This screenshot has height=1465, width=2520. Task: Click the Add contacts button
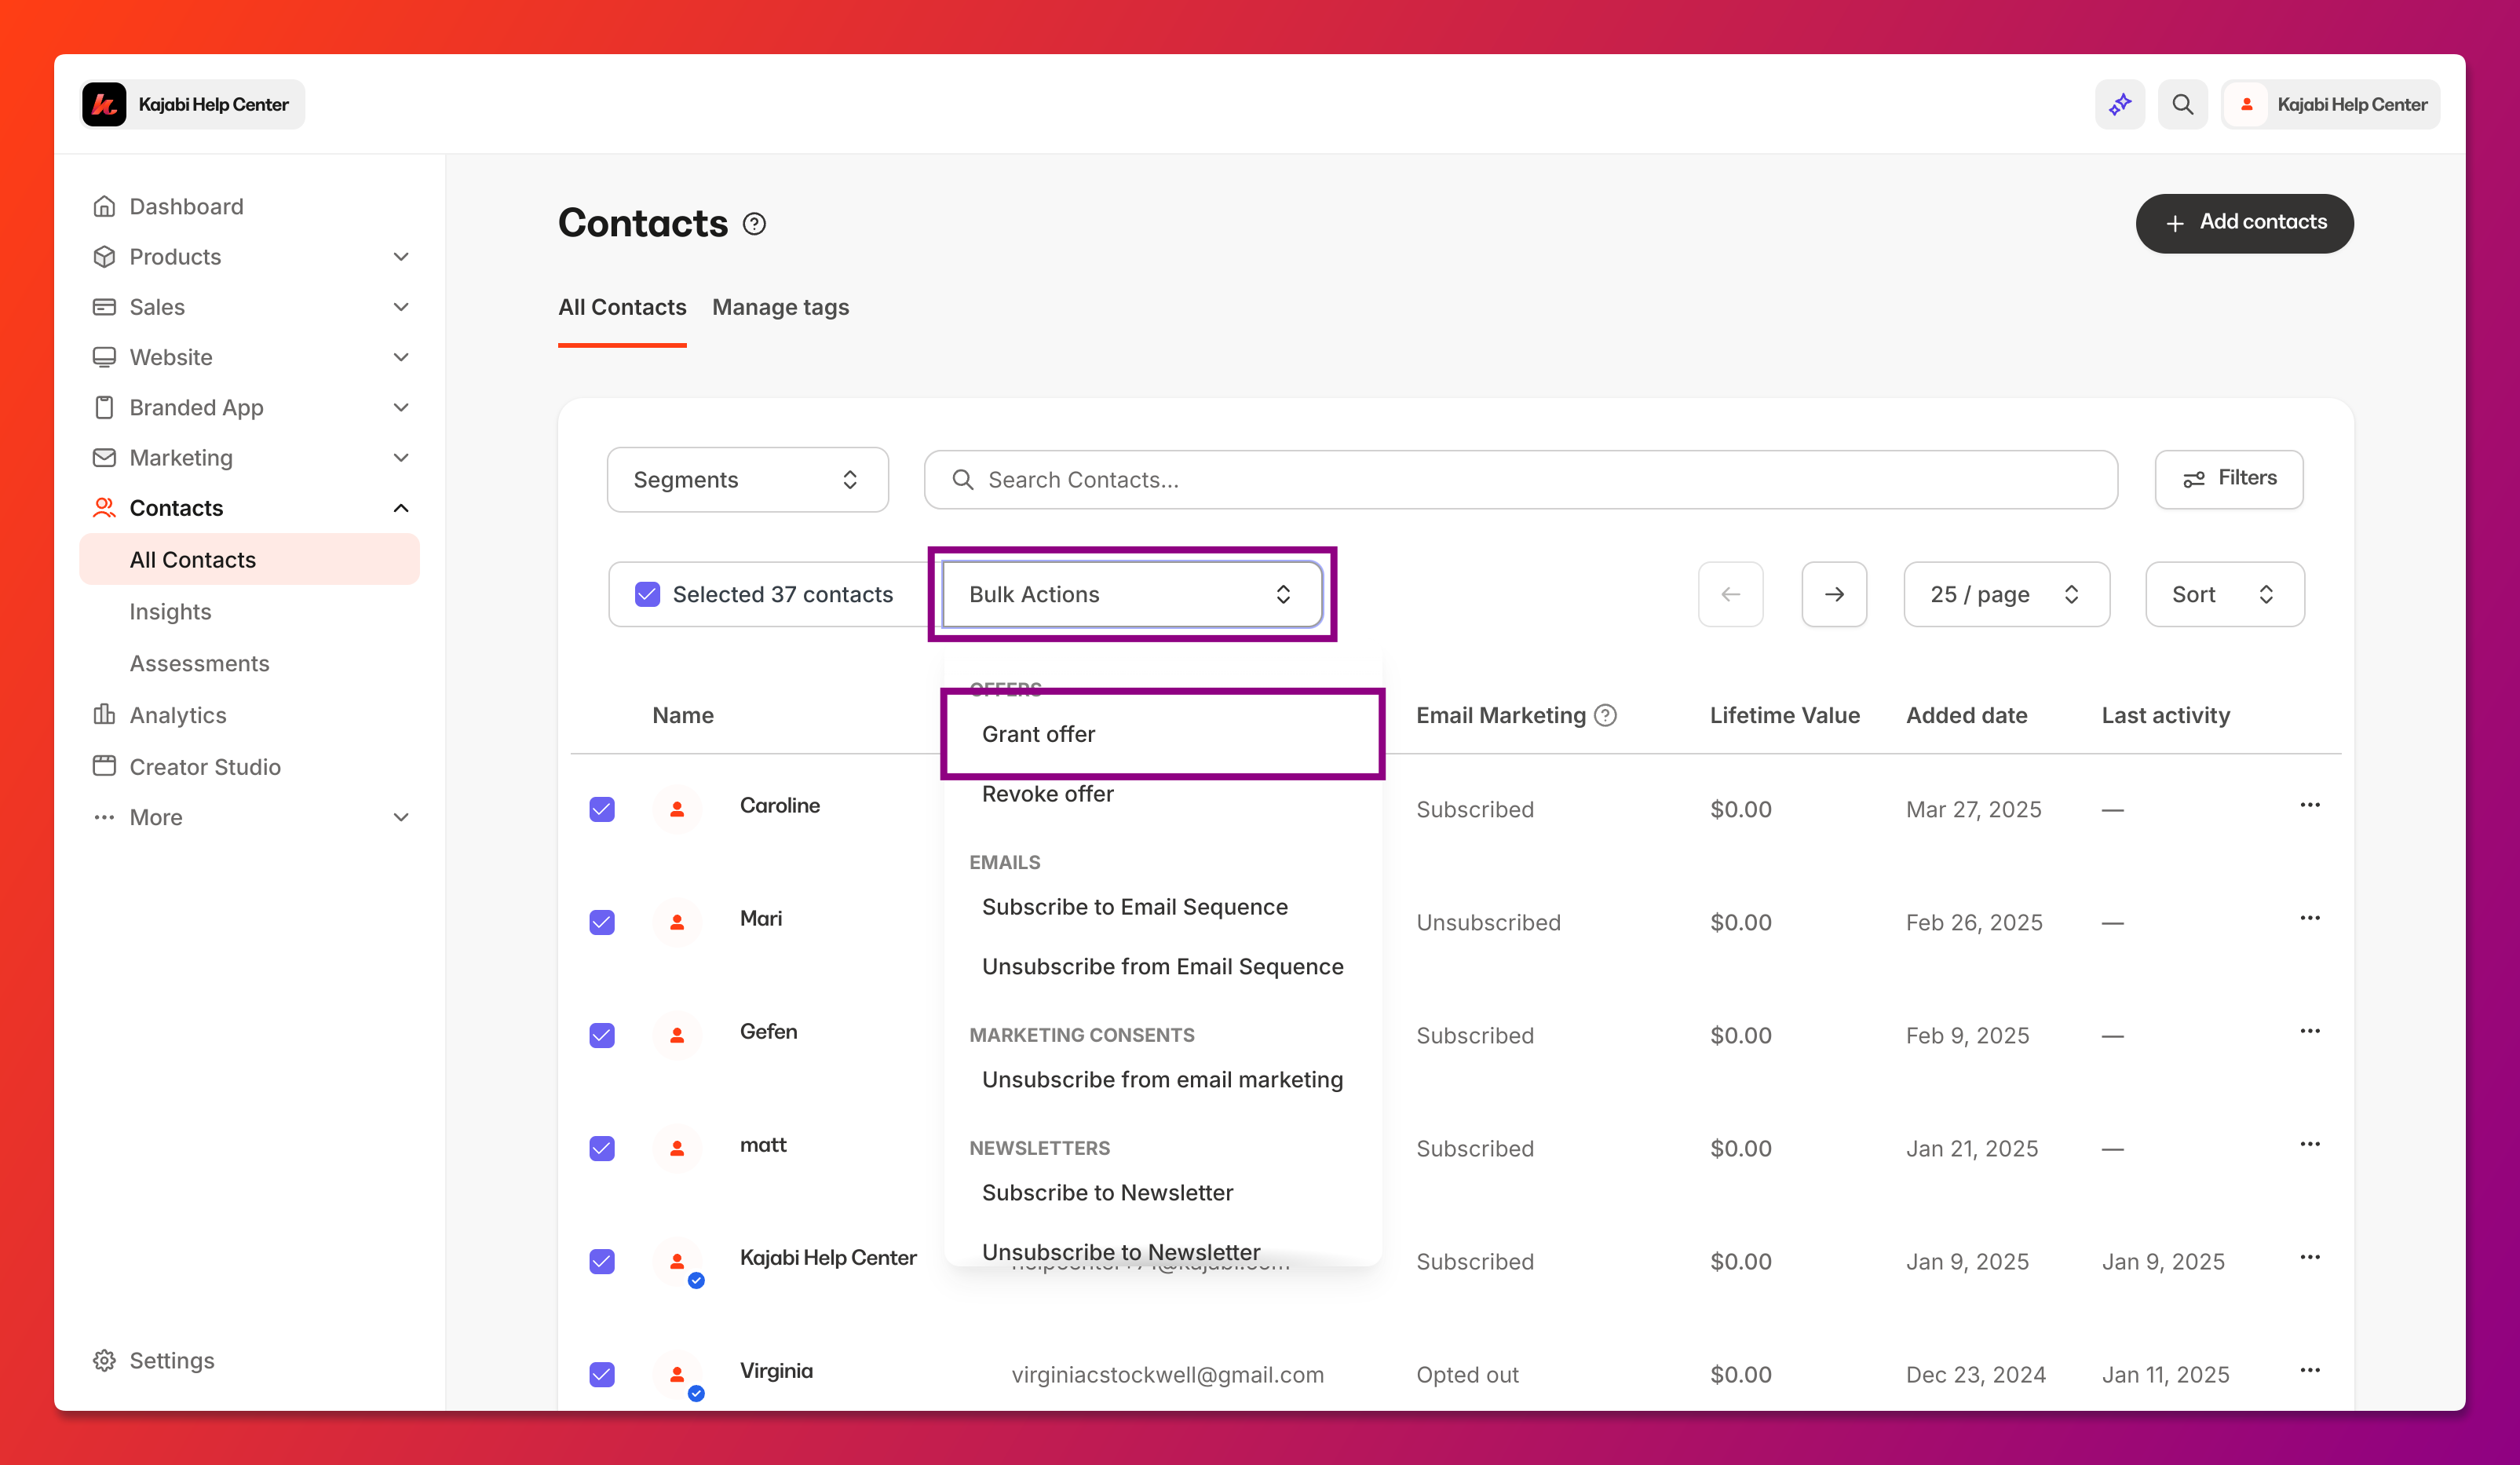pos(2244,223)
